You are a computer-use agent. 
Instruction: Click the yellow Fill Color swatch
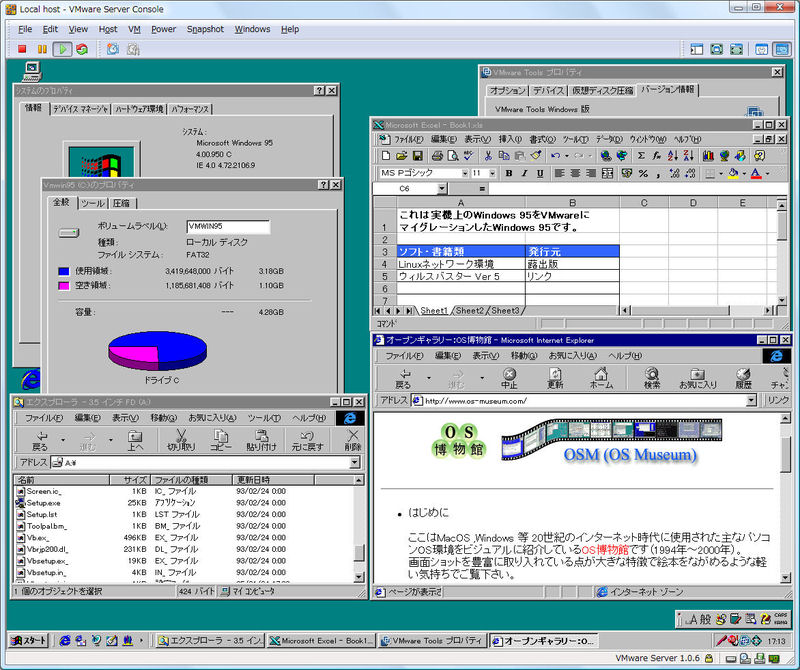734,173
